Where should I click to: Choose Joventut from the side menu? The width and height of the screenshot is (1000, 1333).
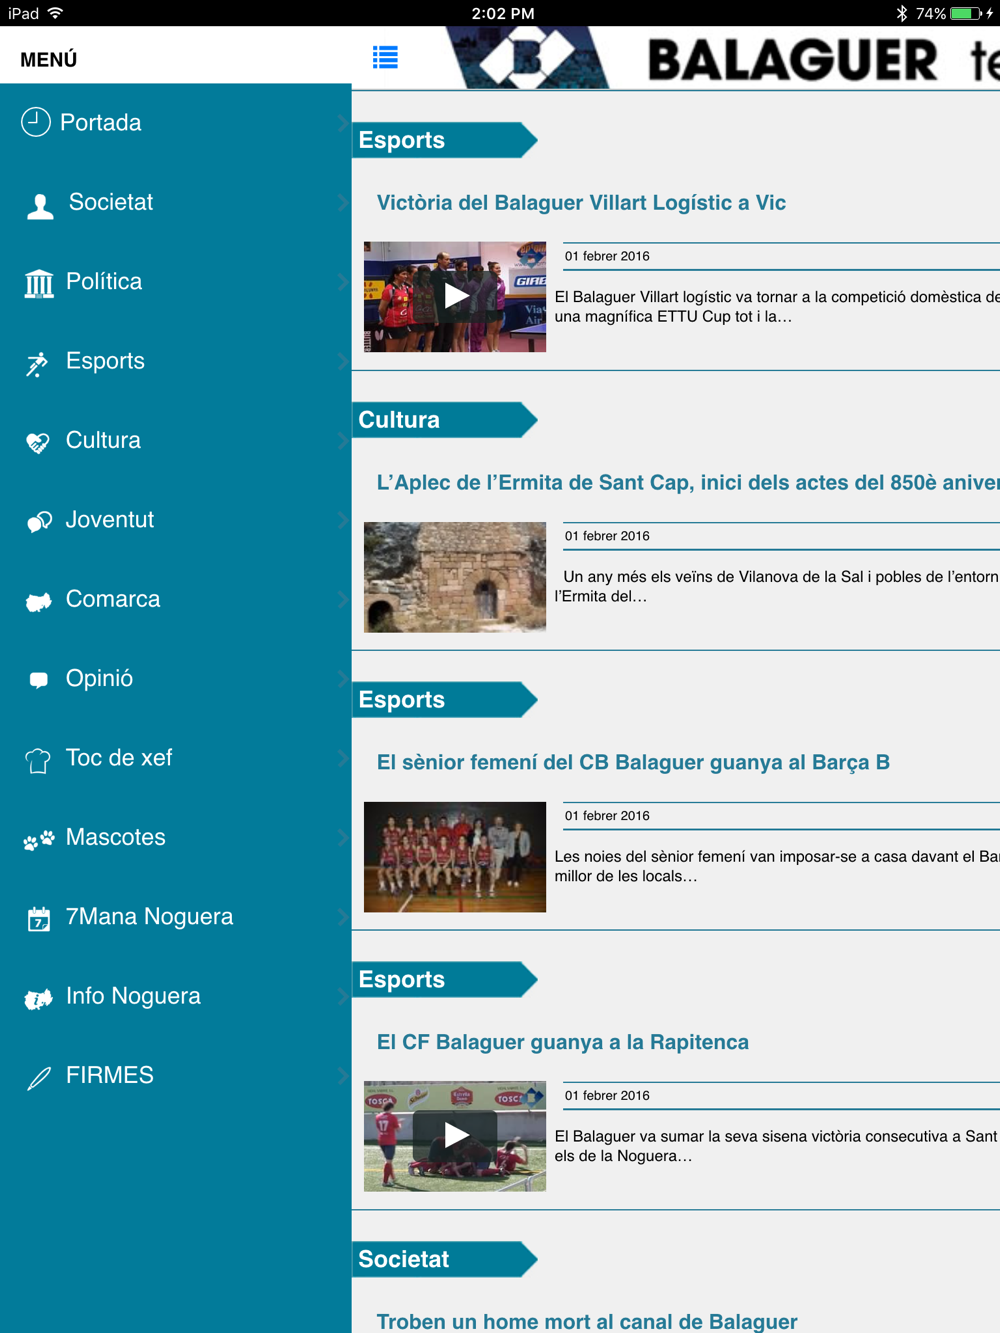[x=175, y=520]
